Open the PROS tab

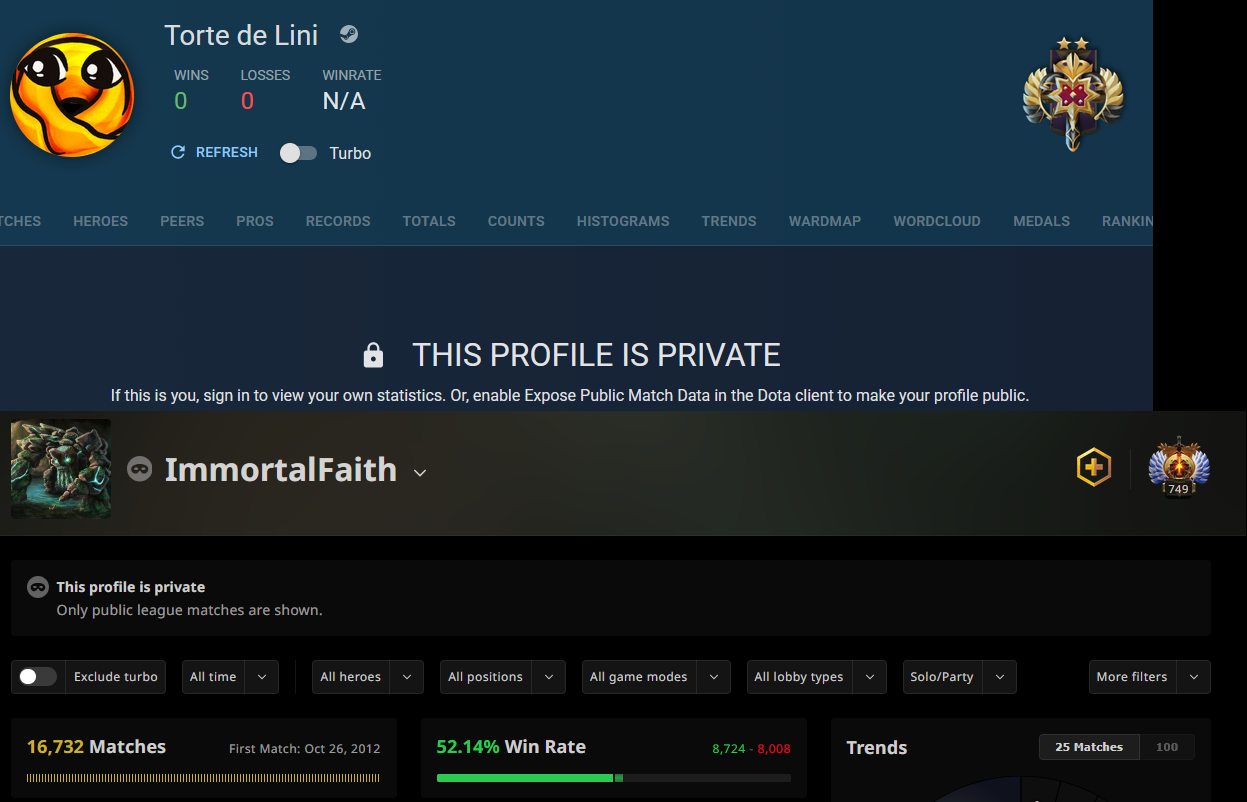[255, 221]
